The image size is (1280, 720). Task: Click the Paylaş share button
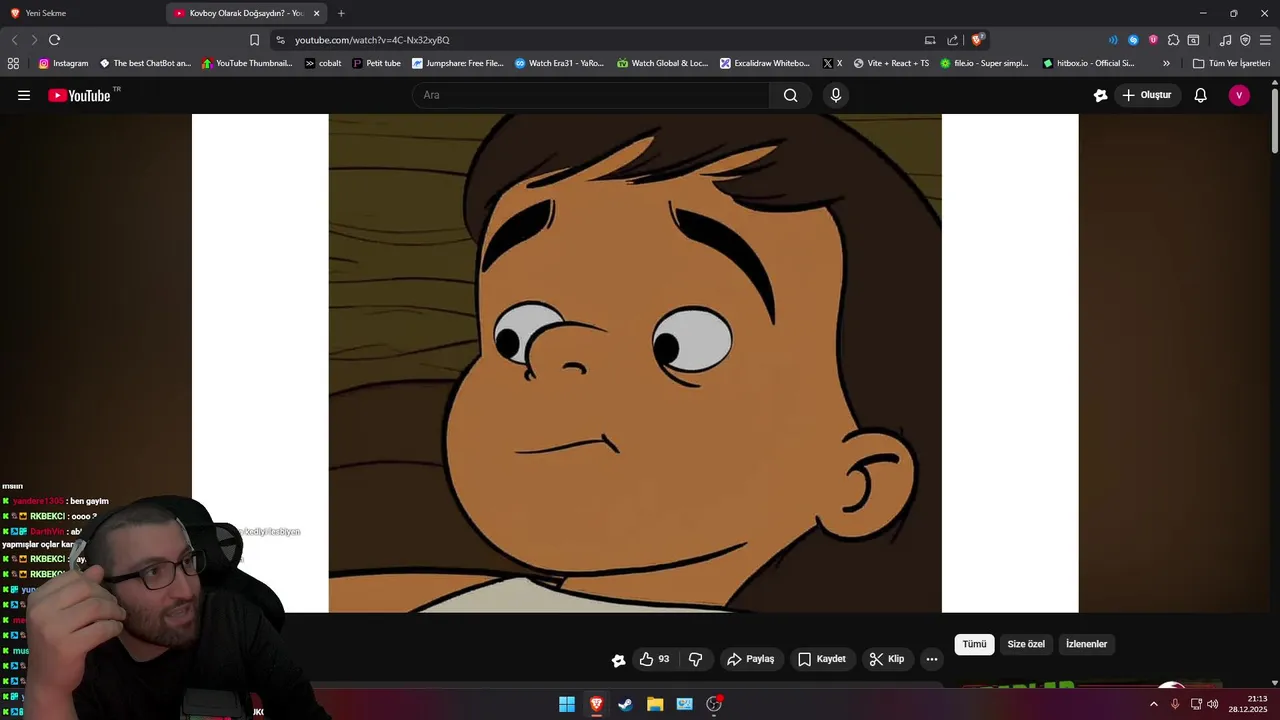(751, 659)
